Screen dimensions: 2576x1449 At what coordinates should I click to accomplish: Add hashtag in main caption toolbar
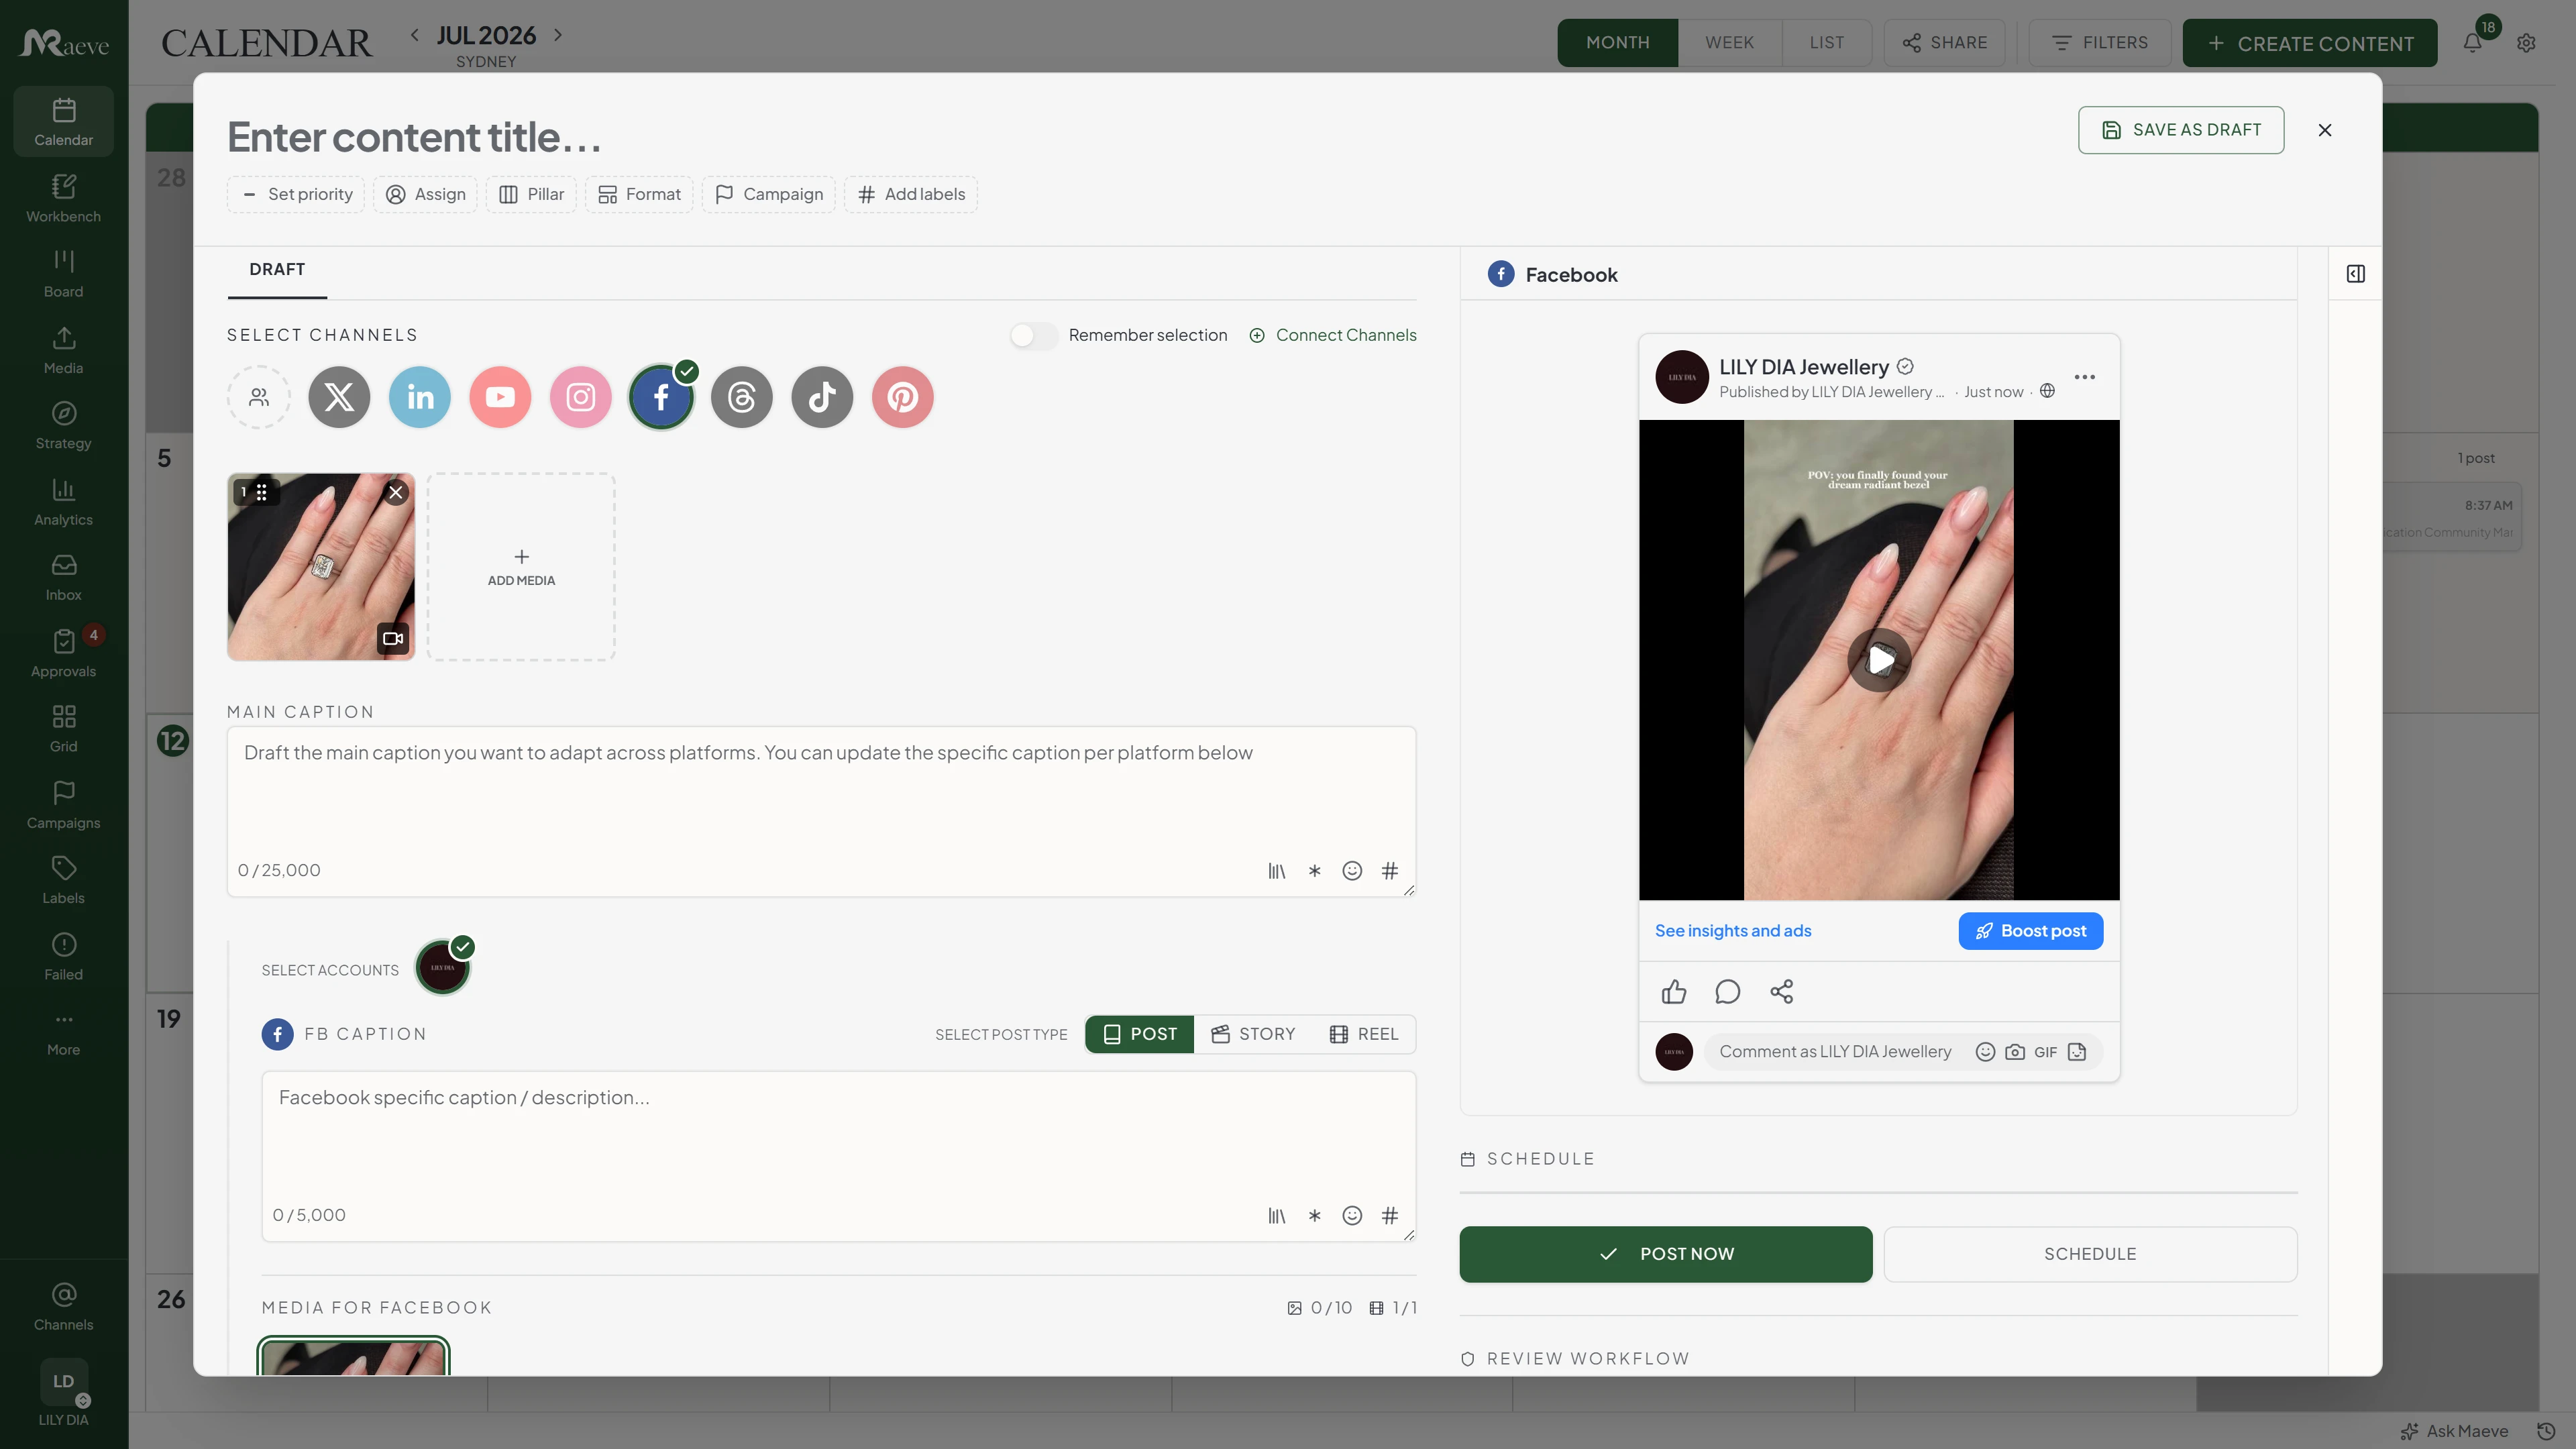click(1389, 871)
